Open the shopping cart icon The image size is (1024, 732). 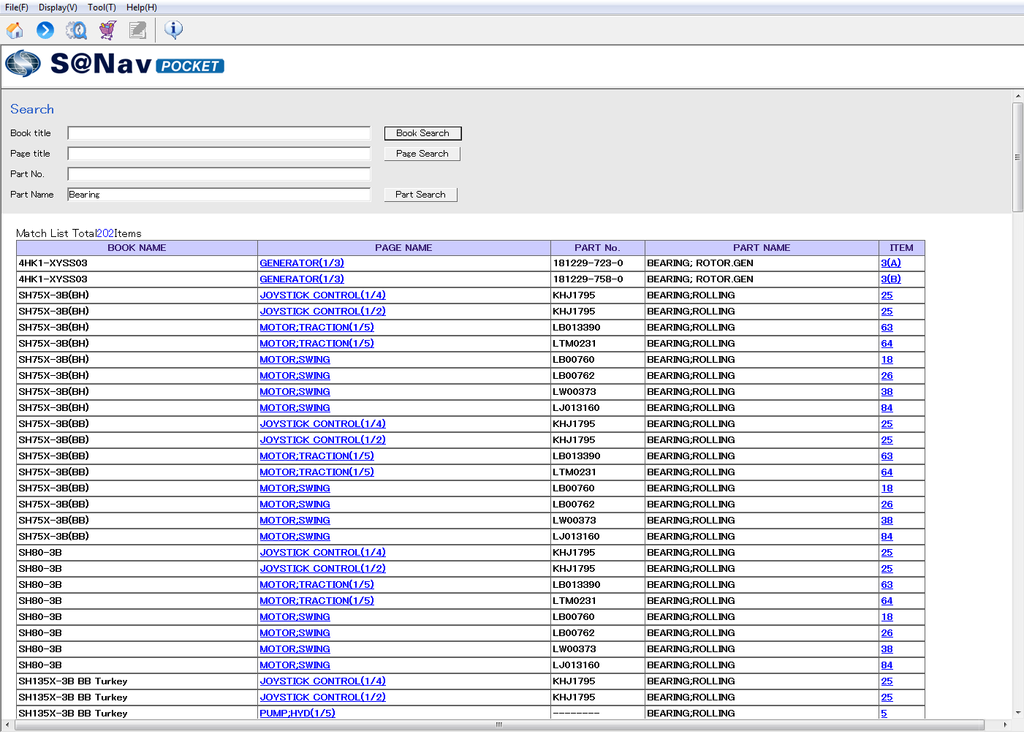pos(107,30)
